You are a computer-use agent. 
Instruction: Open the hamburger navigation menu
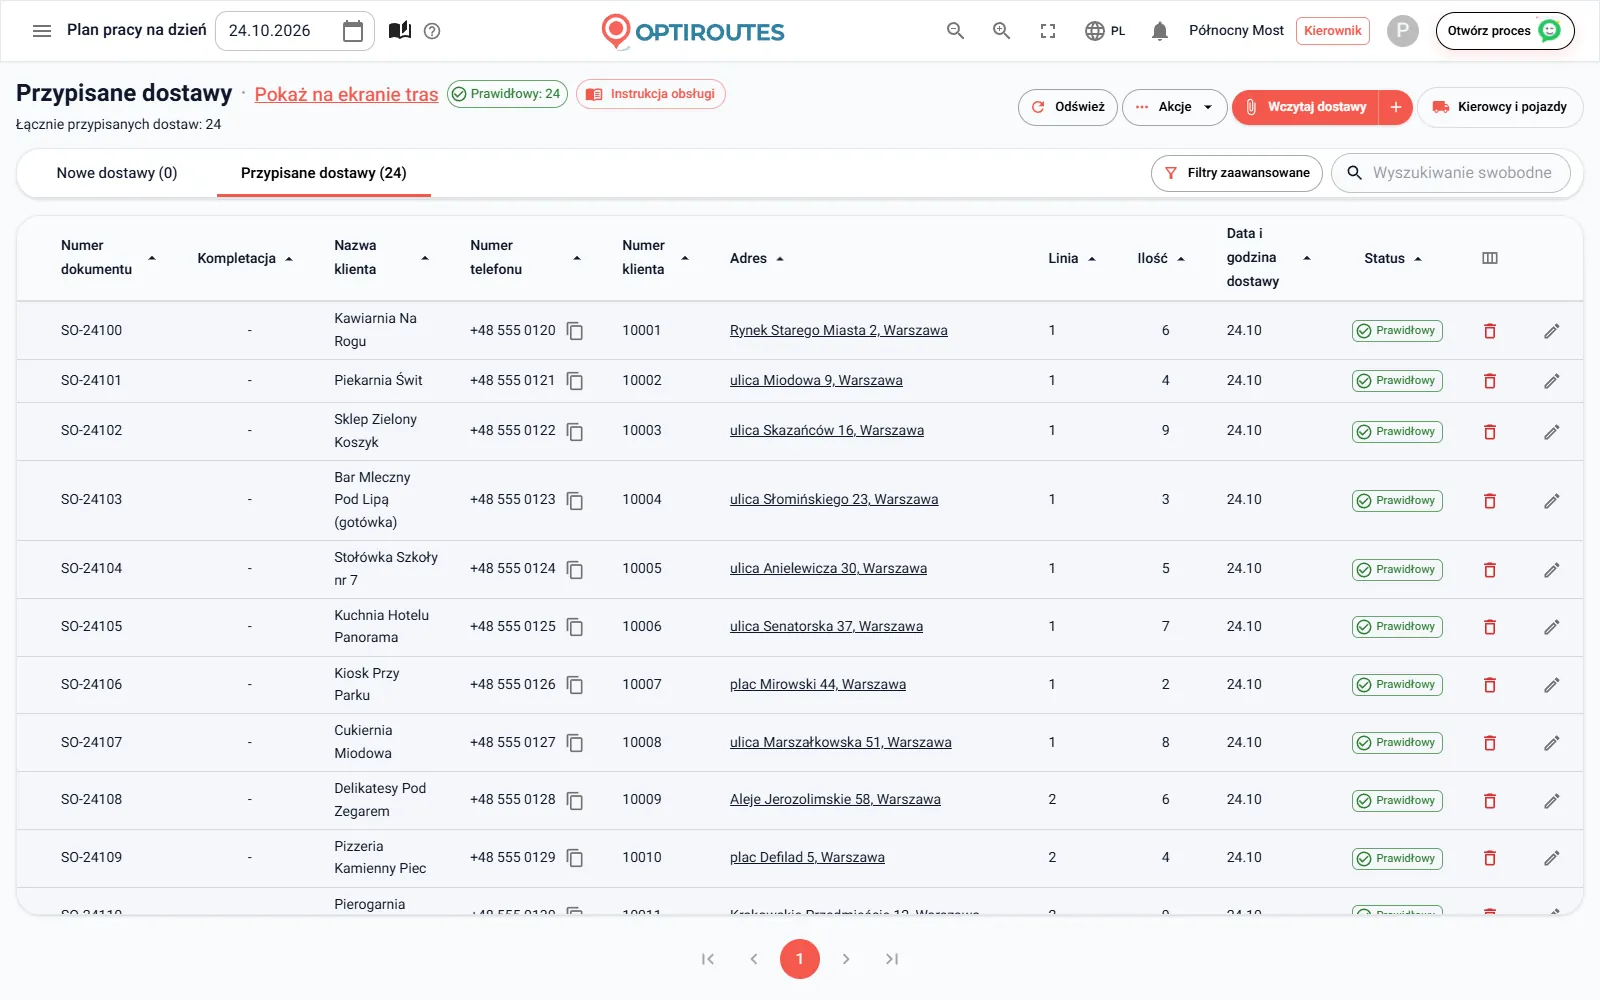point(42,31)
